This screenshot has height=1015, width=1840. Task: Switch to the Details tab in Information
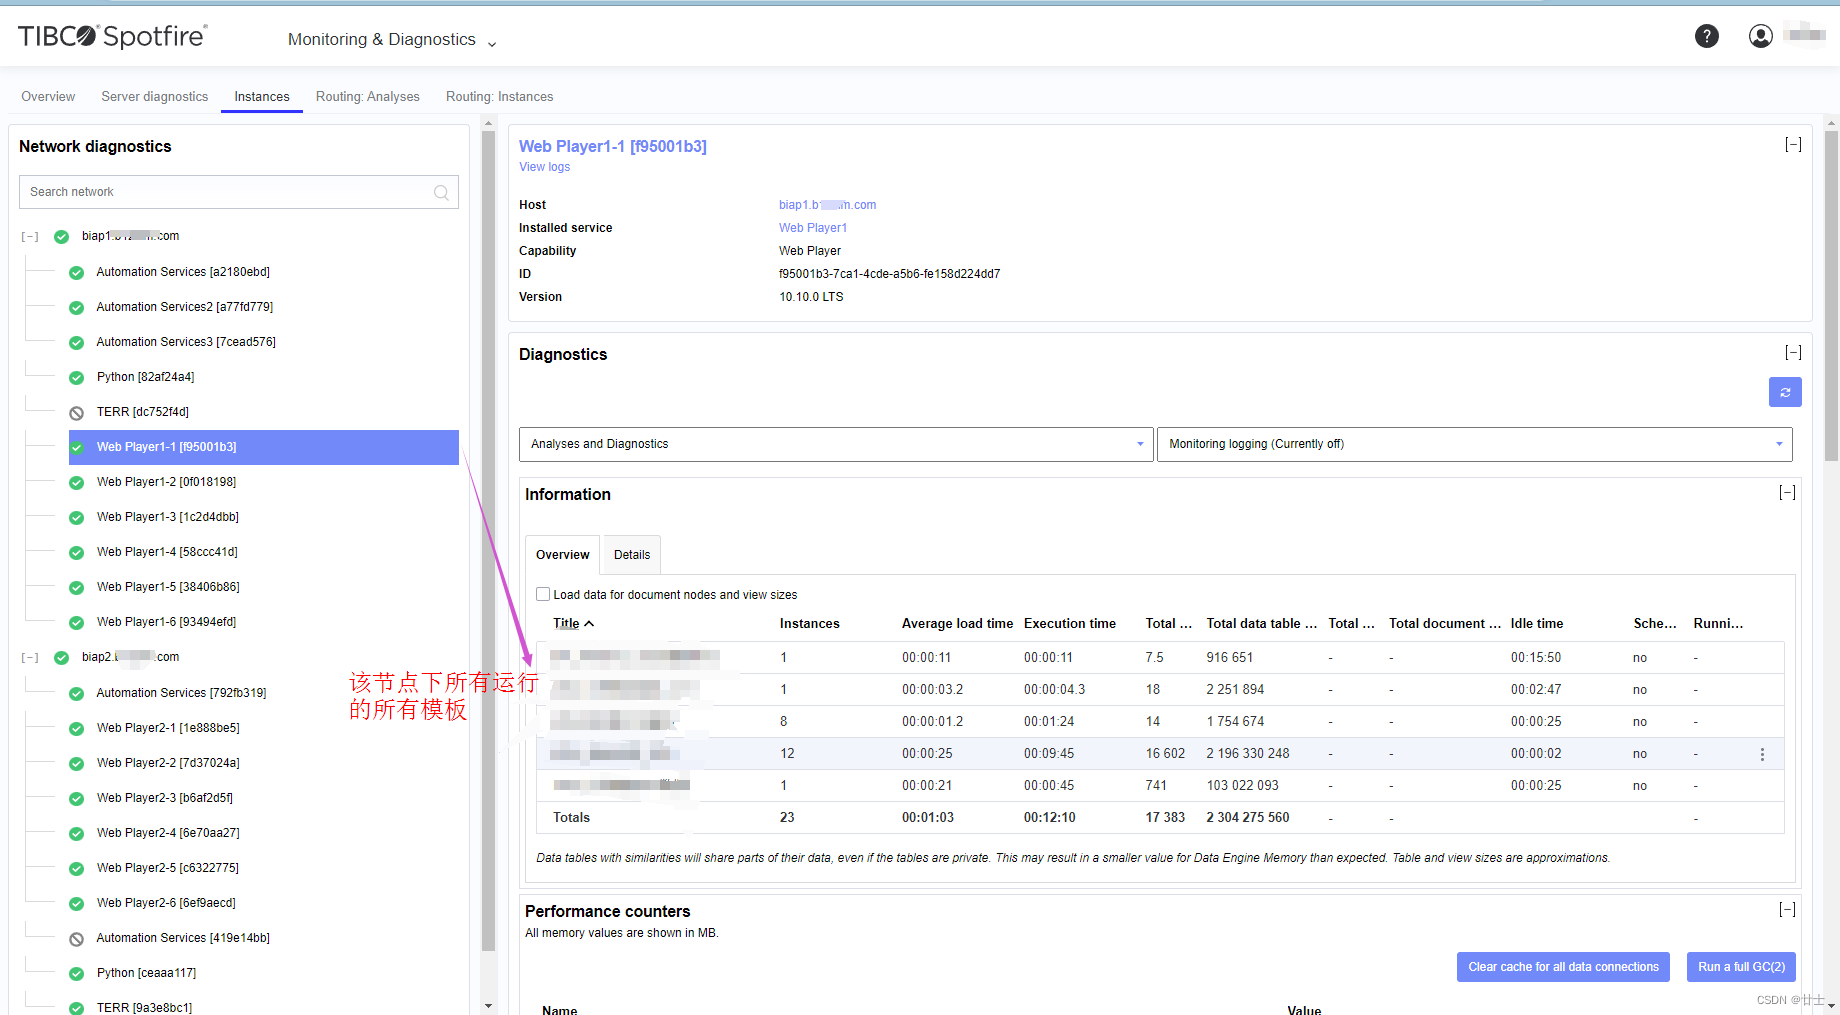(x=632, y=555)
